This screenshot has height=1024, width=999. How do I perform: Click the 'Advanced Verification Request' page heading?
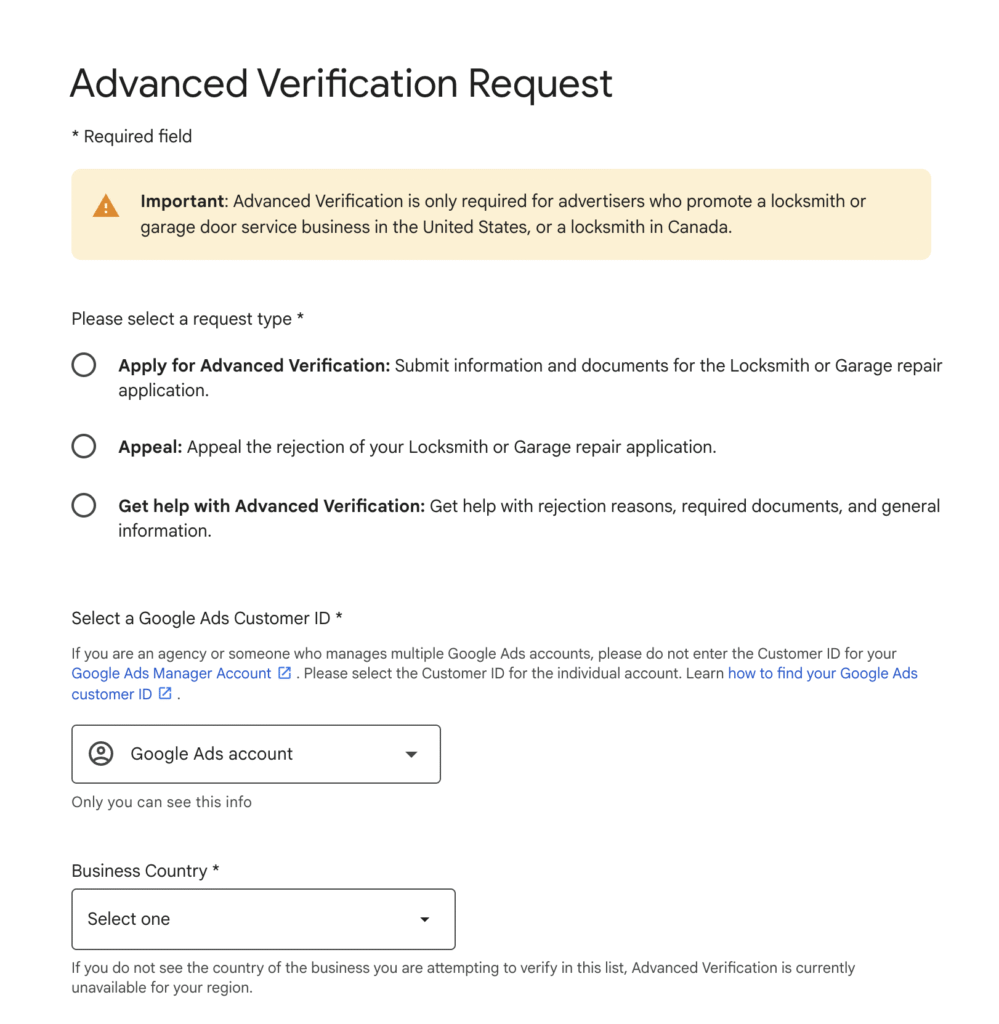341,83
